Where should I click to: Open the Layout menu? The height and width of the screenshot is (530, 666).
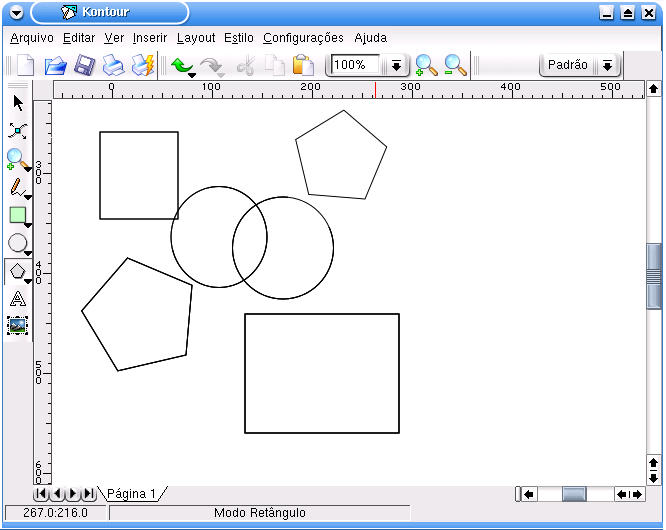(x=196, y=38)
